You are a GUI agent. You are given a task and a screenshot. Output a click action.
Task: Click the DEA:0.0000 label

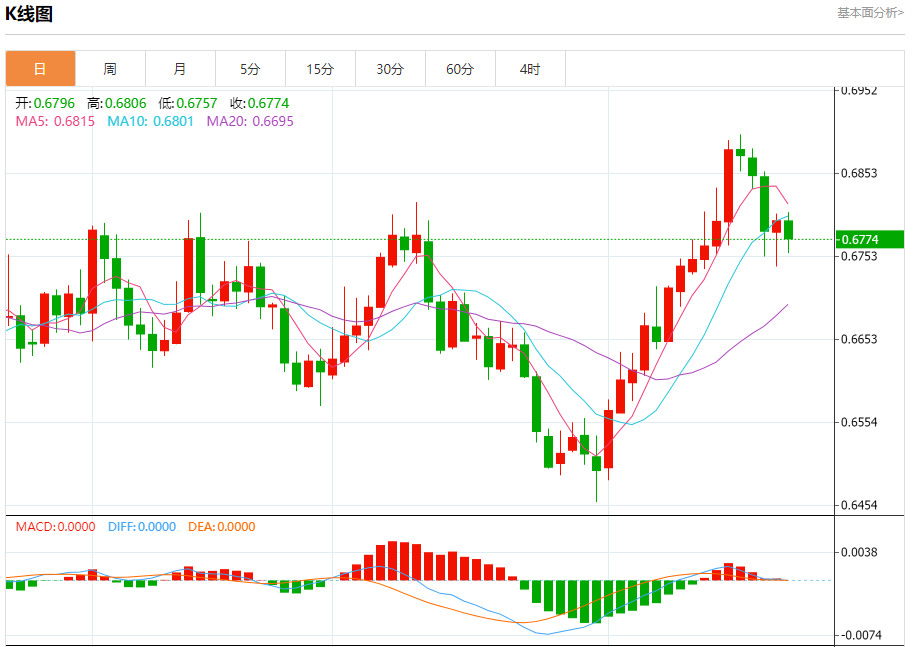pyautogui.click(x=222, y=527)
